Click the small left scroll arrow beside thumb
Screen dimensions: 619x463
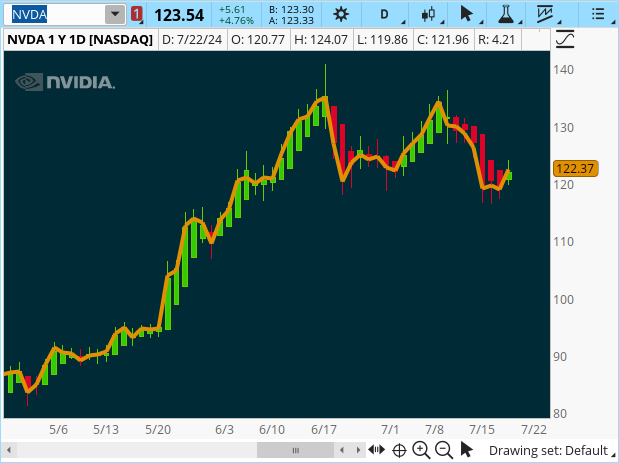pyautogui.click(x=342, y=450)
